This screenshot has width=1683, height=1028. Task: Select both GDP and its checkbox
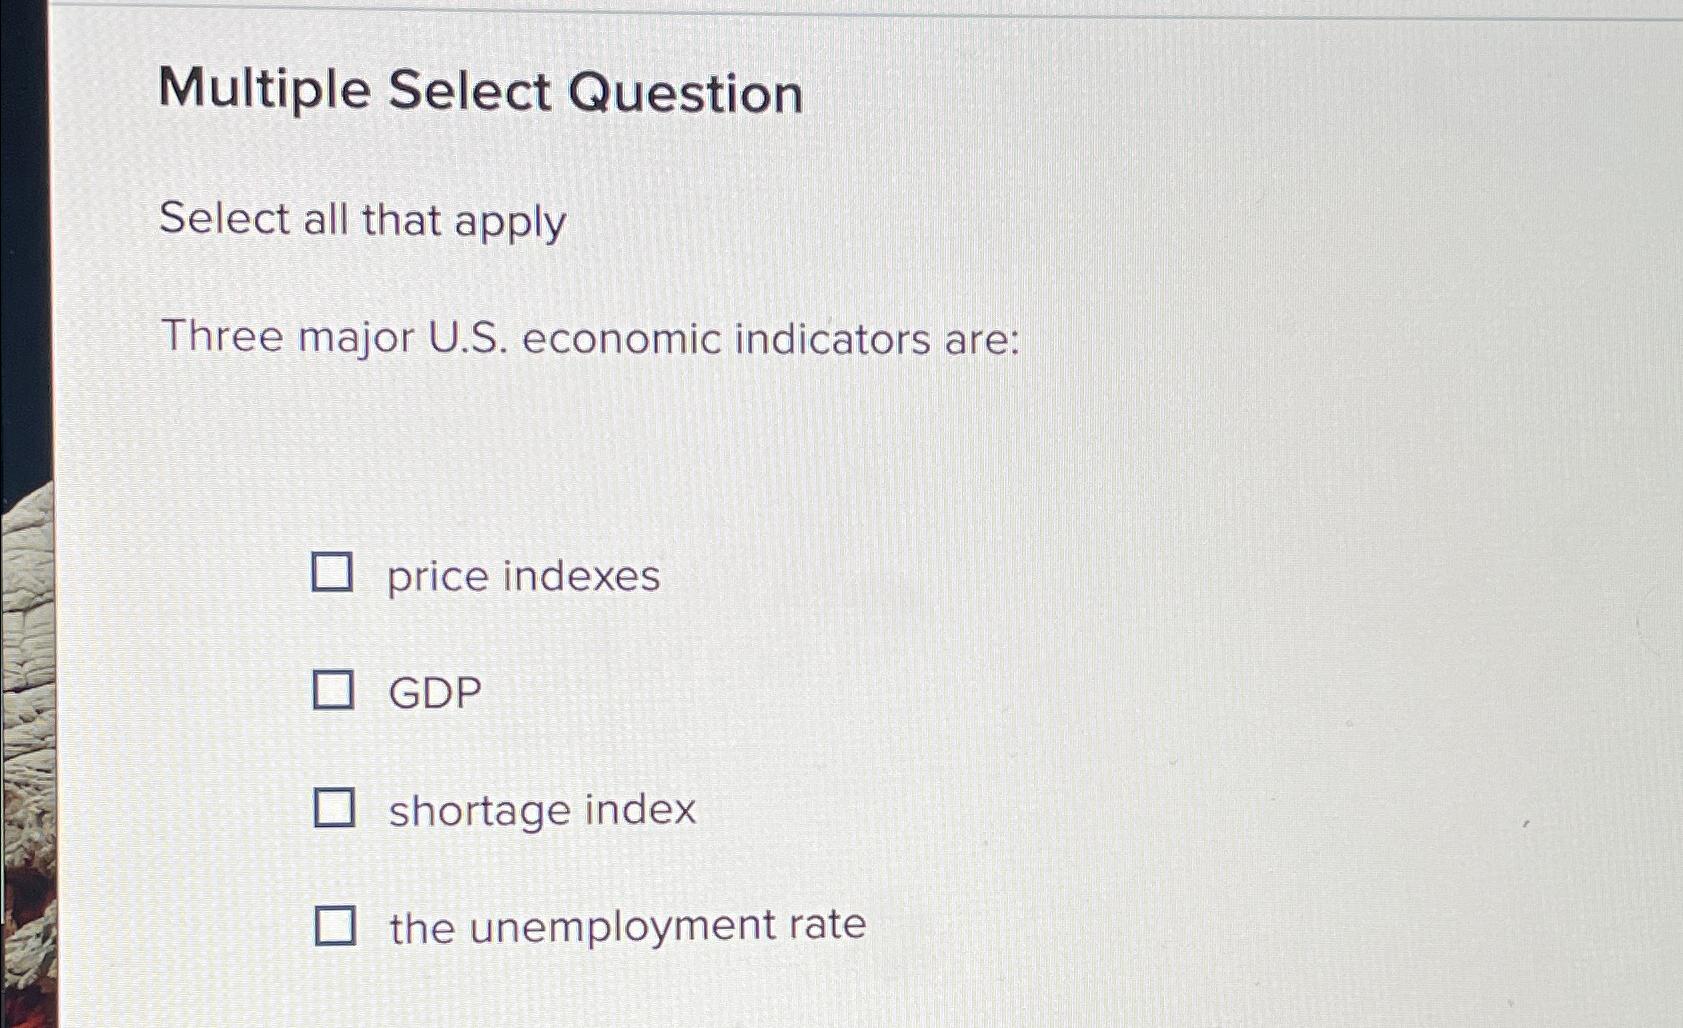(336, 691)
